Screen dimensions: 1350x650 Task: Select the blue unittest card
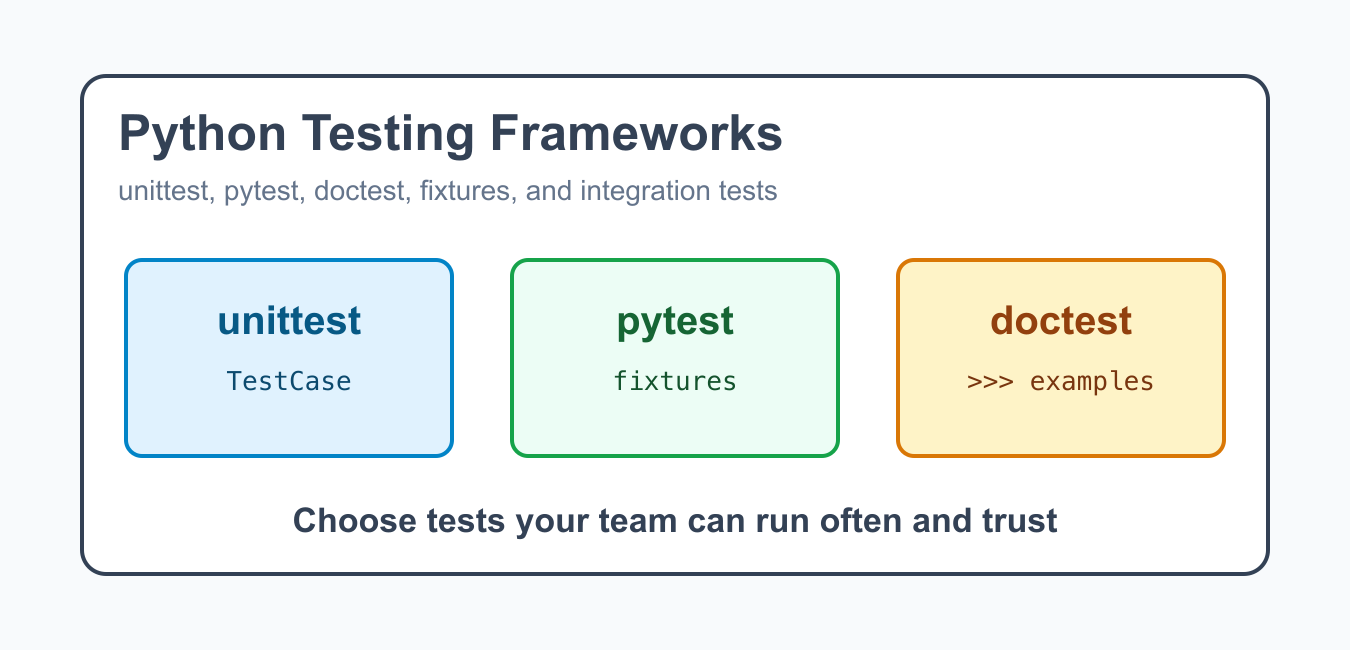click(289, 358)
